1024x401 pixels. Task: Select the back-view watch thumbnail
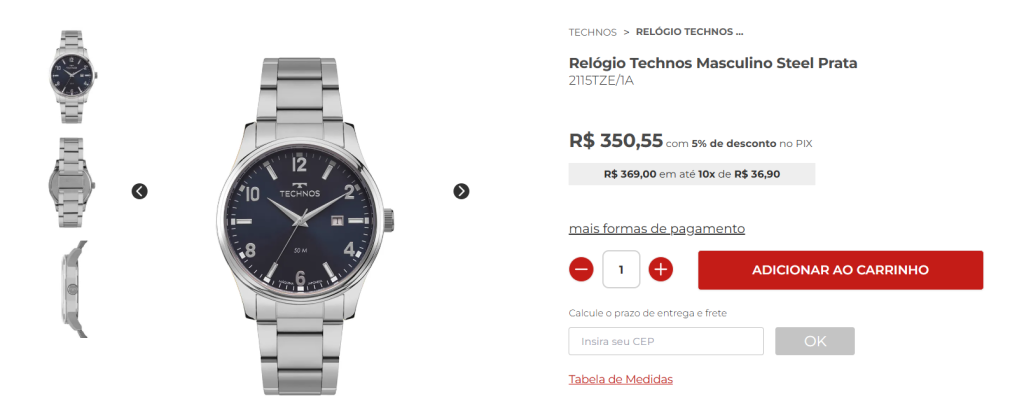point(72,182)
